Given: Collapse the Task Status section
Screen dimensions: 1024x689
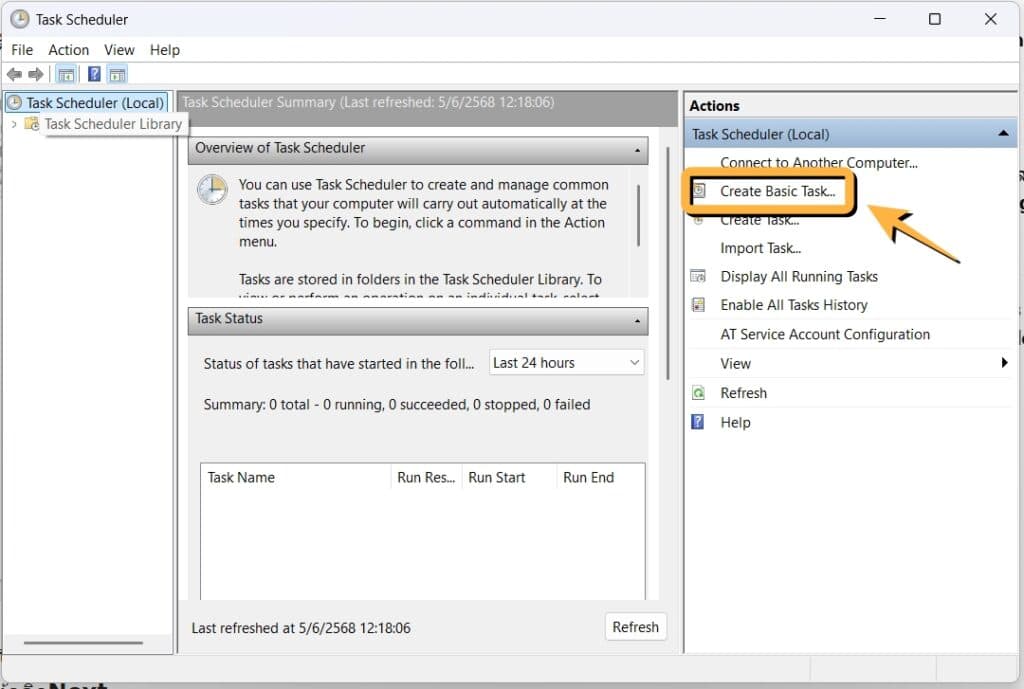Looking at the screenshot, I should (x=637, y=320).
